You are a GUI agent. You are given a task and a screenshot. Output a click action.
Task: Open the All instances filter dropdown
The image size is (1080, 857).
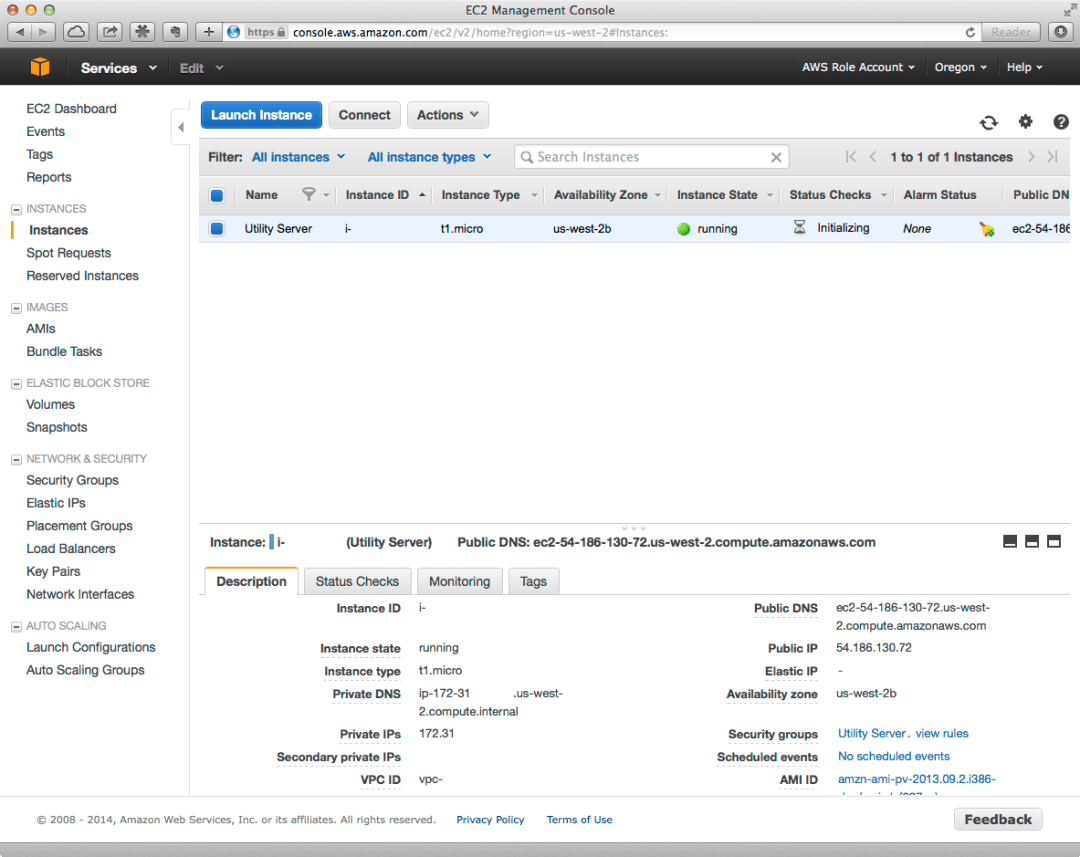298,157
